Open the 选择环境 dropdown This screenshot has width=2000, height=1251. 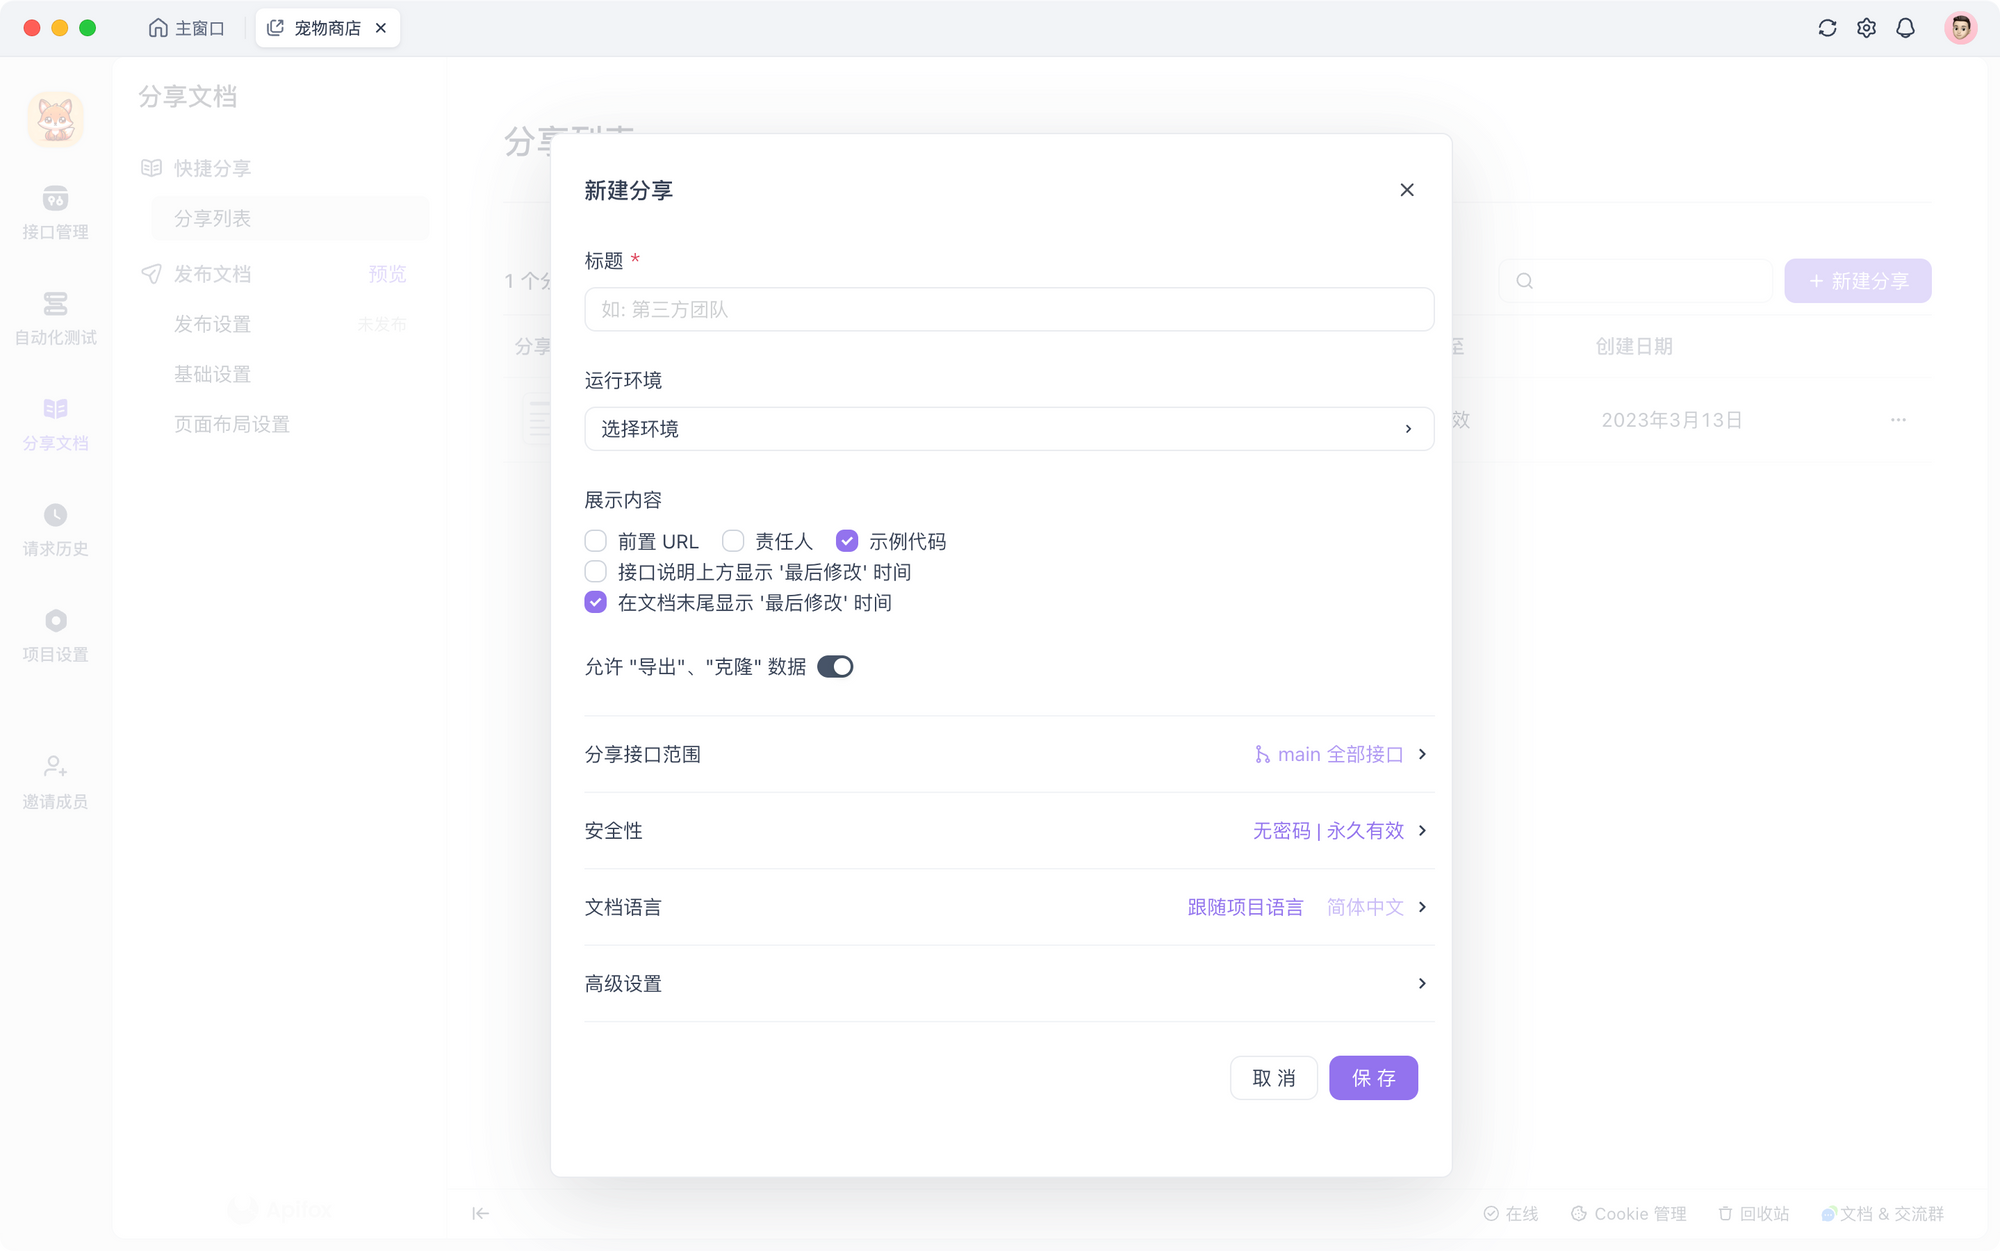(x=1009, y=429)
